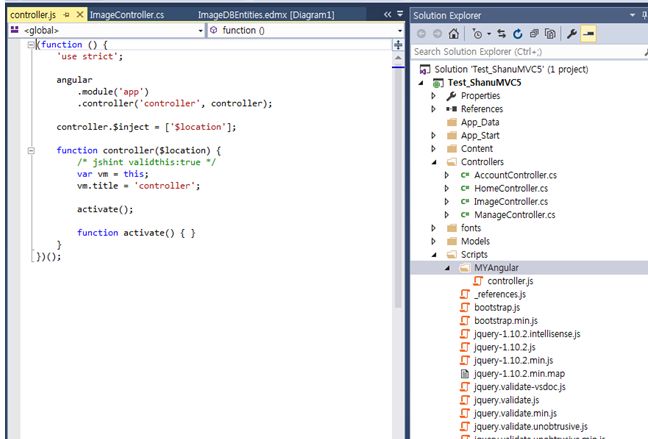The height and width of the screenshot is (439, 648).
Task: Expand AccountController.cs node
Action: coord(447,175)
